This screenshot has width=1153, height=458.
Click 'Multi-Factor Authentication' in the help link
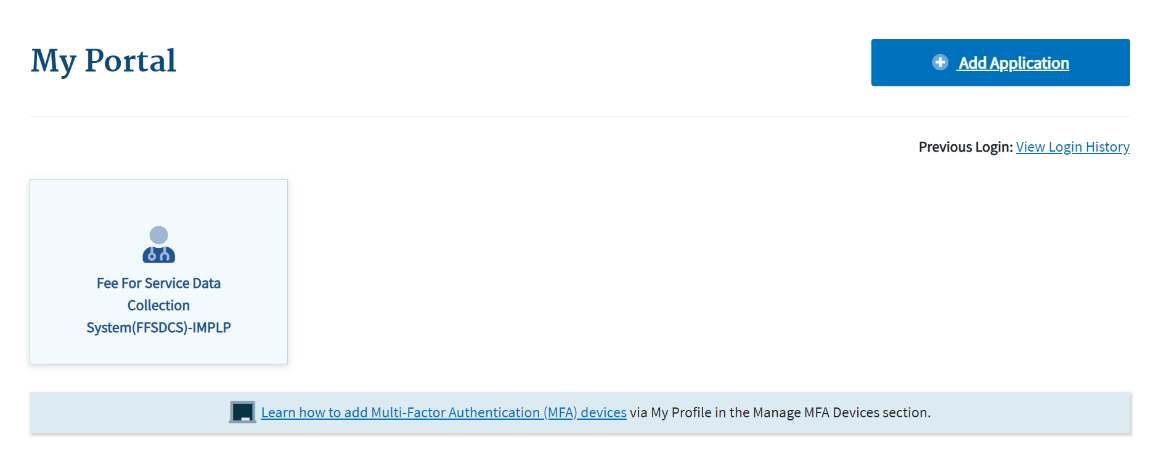tap(456, 412)
